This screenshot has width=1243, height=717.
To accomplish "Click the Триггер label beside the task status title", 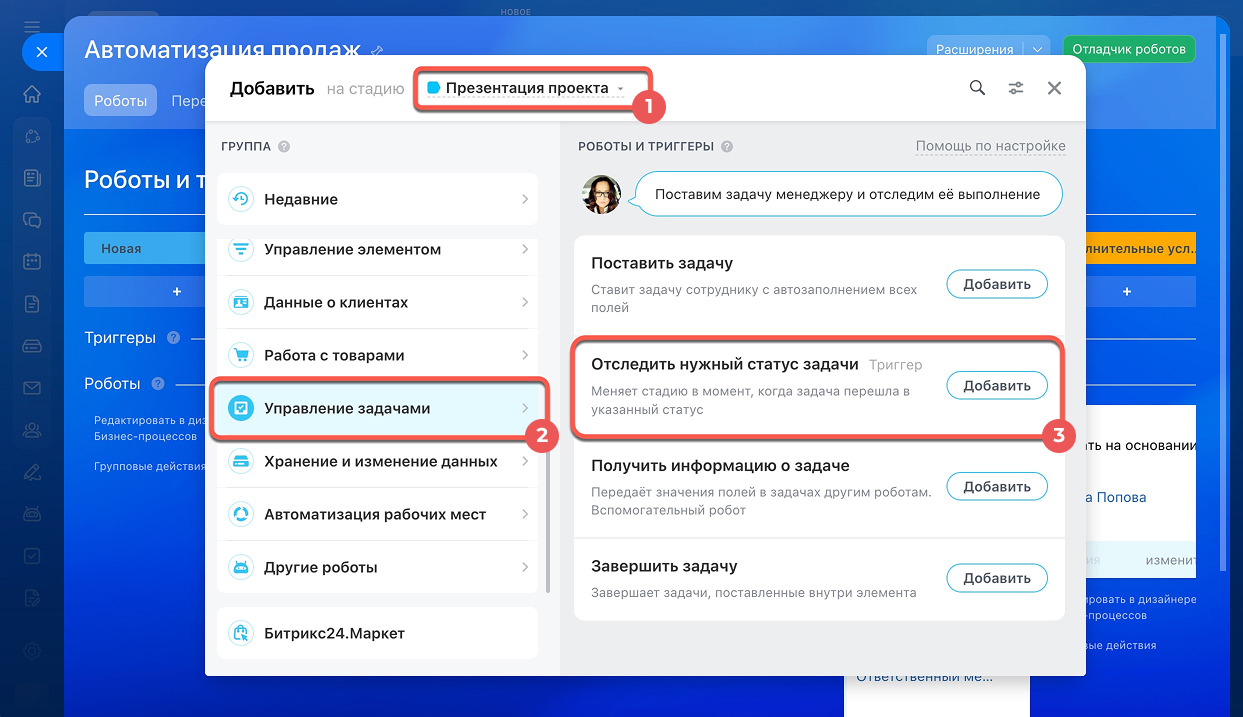I will click(x=895, y=365).
